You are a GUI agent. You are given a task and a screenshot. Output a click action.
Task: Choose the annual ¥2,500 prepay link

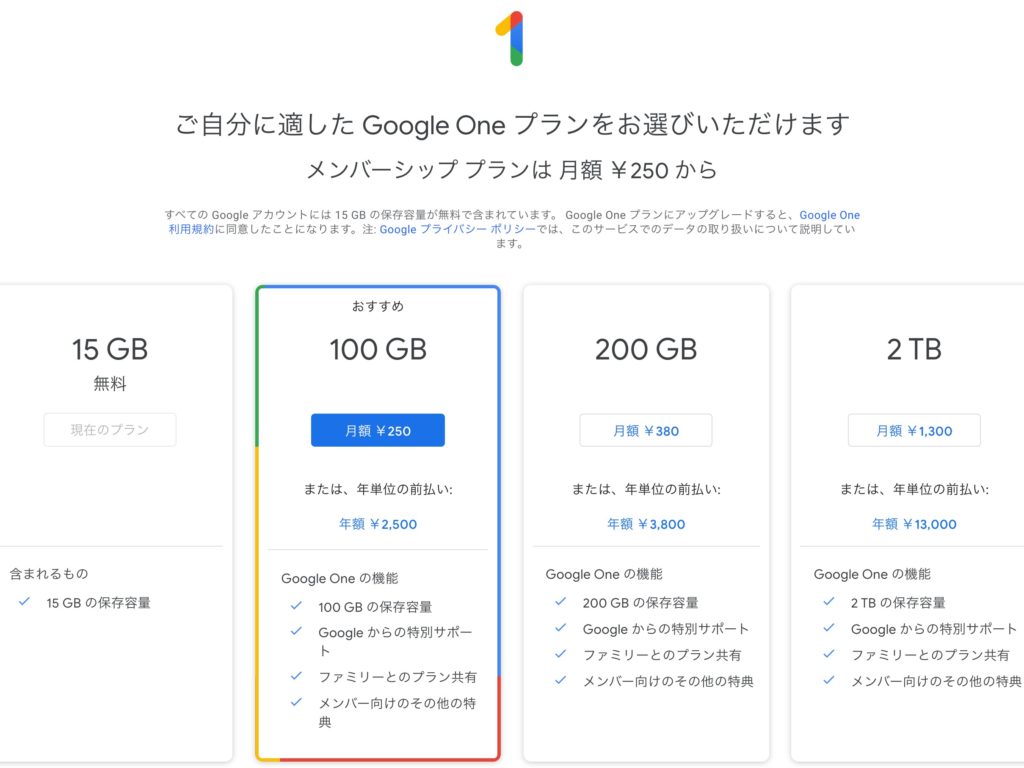point(377,524)
